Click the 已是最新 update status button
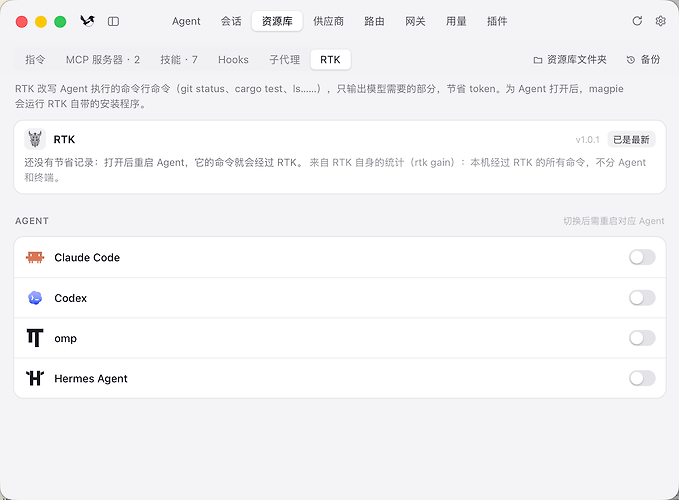This screenshot has height=500, width=679. point(631,139)
